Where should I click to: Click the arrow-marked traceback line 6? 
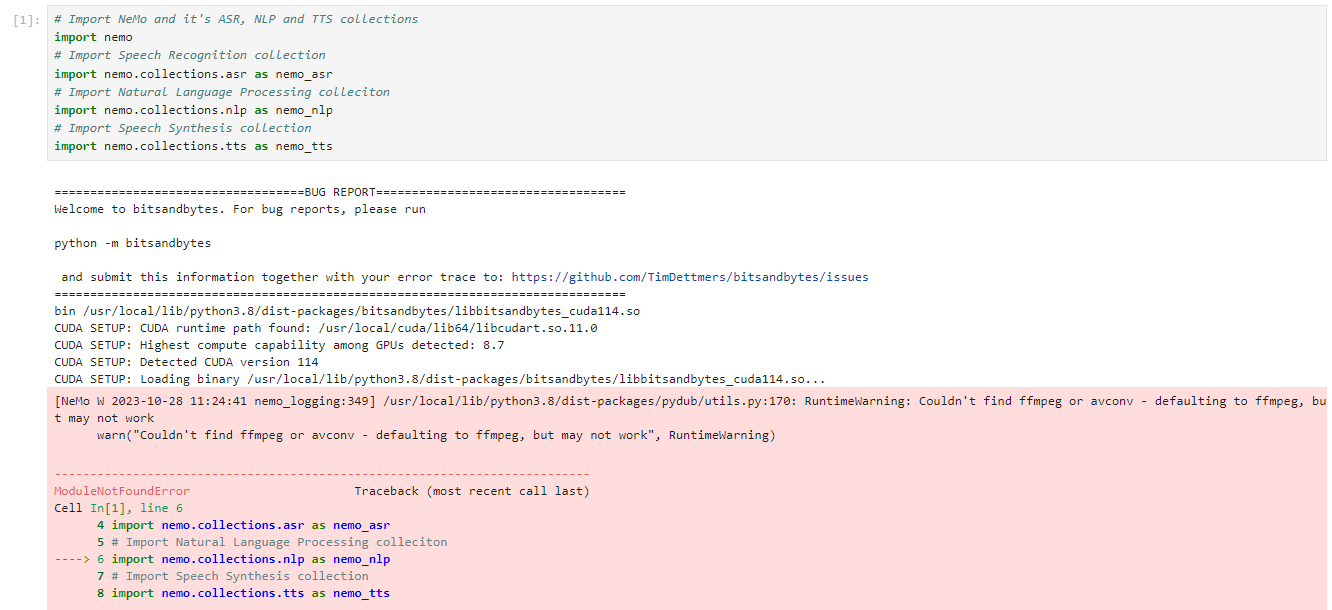[222, 559]
